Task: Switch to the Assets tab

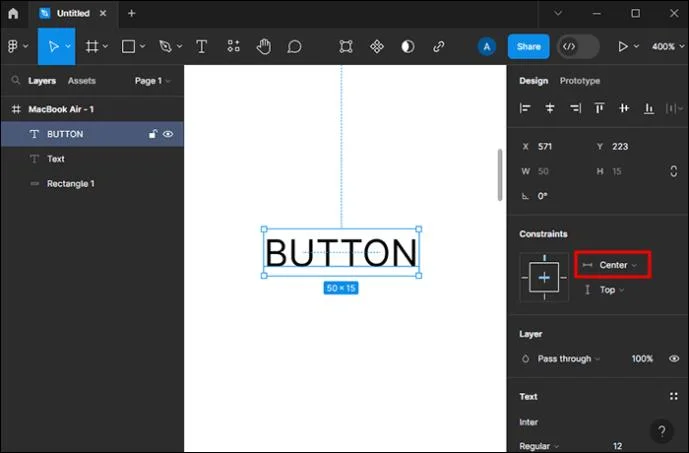Action: (82, 81)
